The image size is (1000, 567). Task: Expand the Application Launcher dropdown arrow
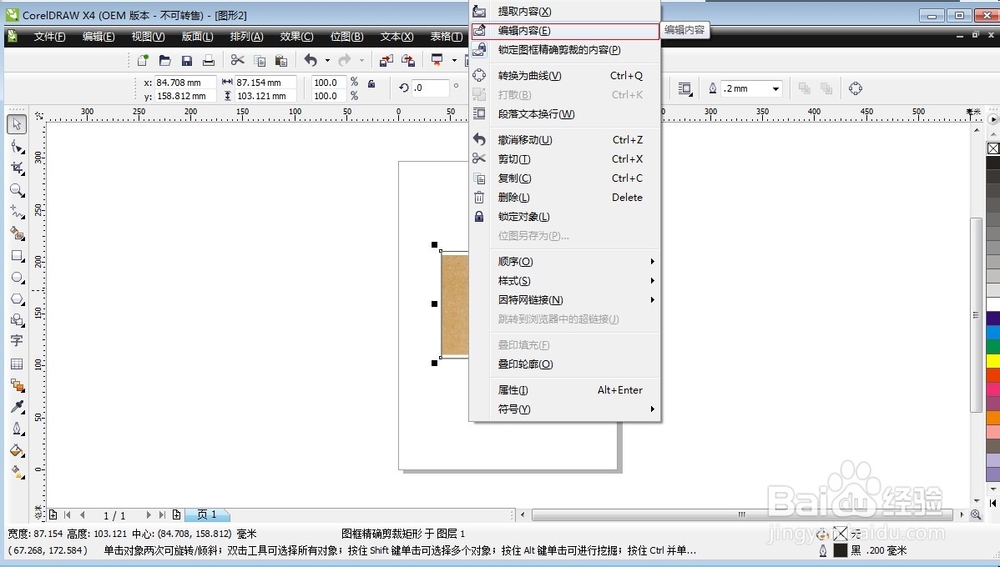(x=454, y=61)
